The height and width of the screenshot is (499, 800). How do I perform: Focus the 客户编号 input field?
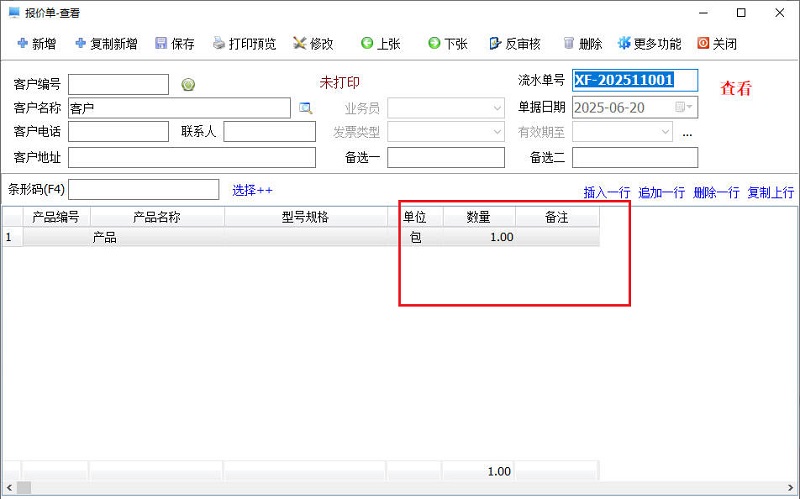118,85
